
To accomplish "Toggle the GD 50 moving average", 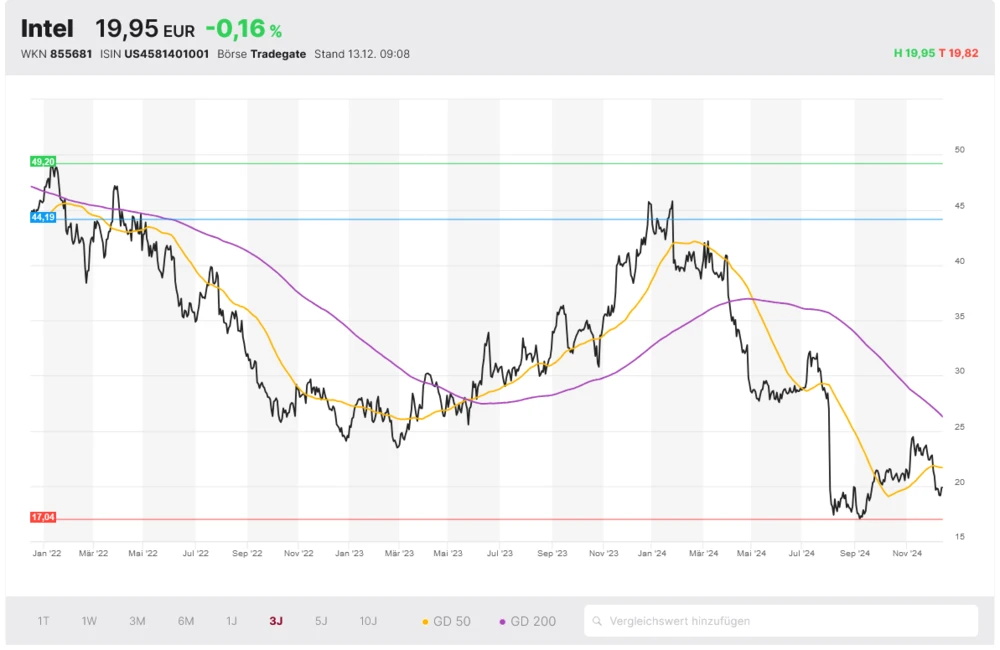I will click(x=445, y=621).
